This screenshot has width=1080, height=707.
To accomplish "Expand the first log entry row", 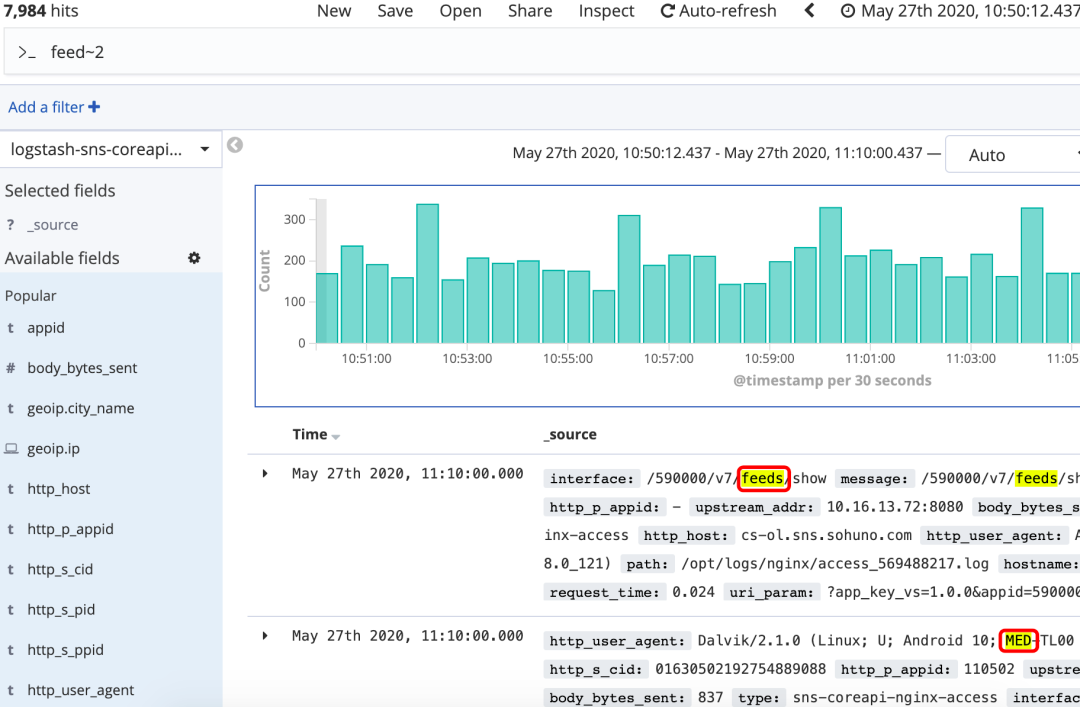I will 265,474.
